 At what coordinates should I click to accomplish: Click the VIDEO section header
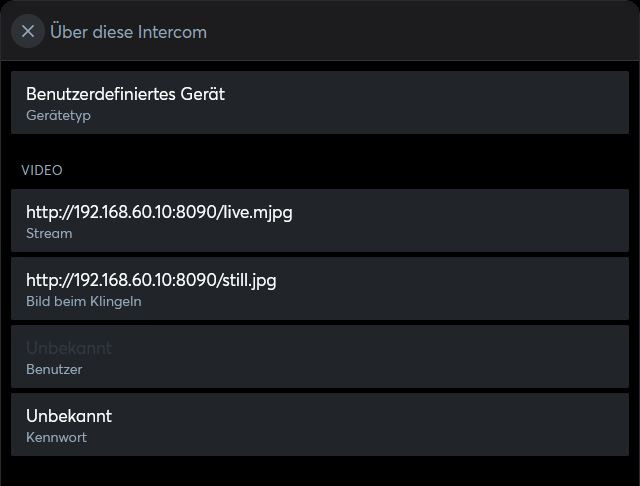click(42, 170)
